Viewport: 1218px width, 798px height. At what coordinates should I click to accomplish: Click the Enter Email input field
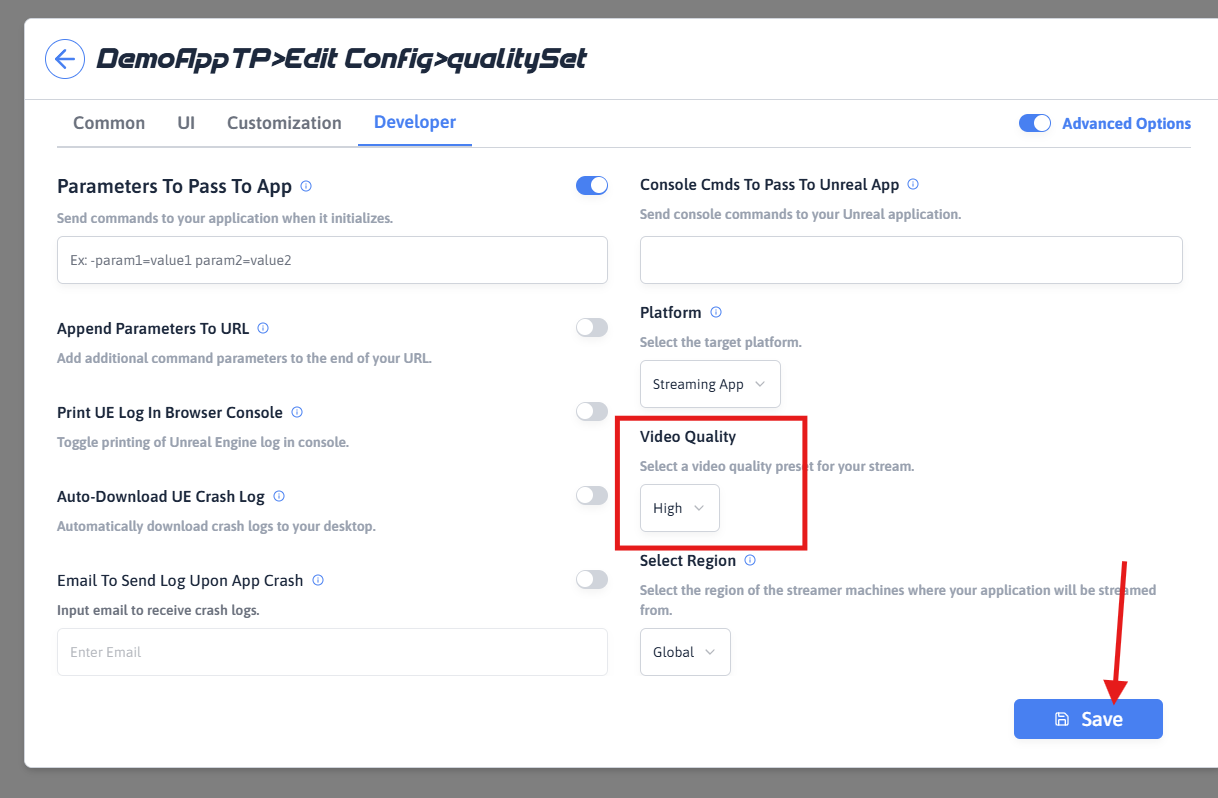[332, 652]
